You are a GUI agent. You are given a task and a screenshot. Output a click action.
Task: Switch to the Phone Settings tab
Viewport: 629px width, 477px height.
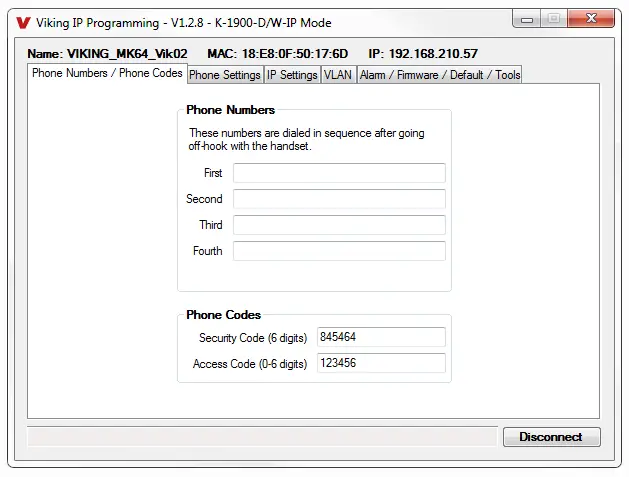(225, 75)
